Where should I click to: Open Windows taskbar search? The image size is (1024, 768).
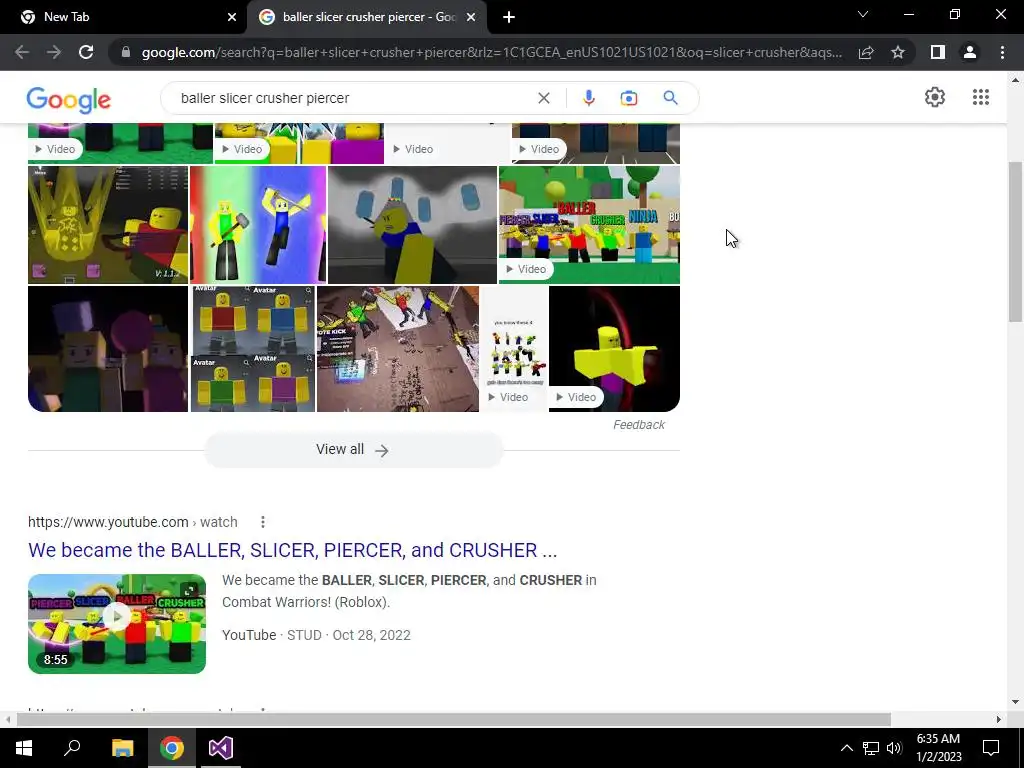(x=72, y=747)
